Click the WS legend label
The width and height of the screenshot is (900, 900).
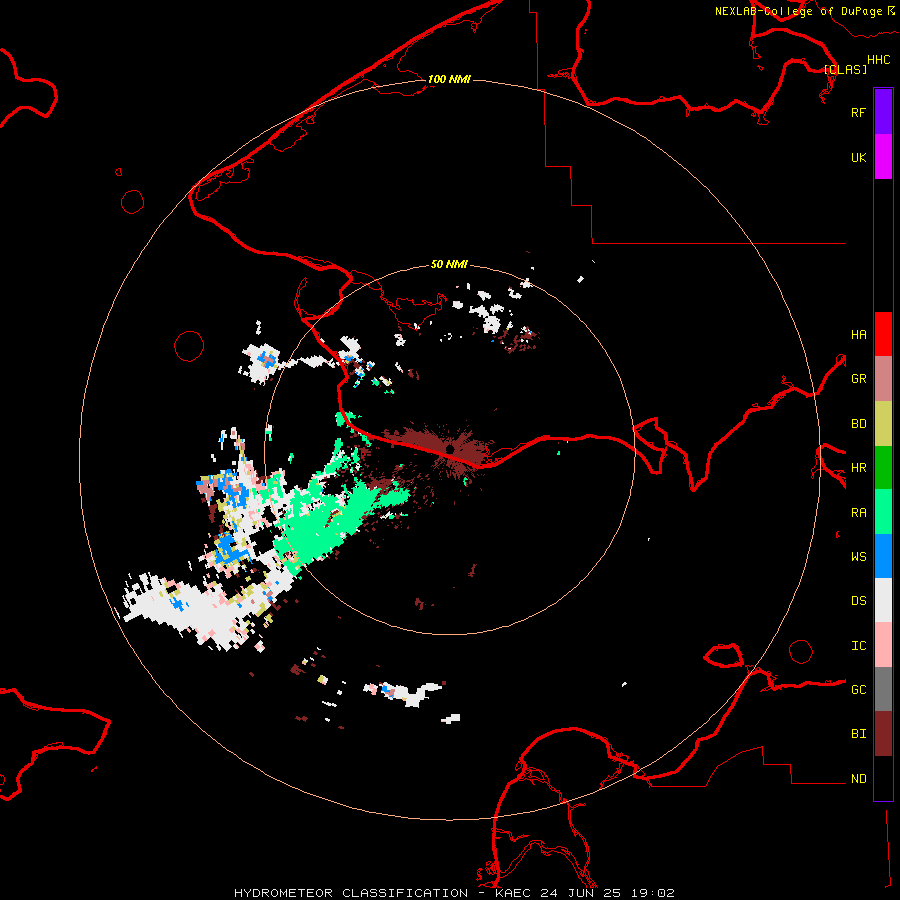coord(858,557)
